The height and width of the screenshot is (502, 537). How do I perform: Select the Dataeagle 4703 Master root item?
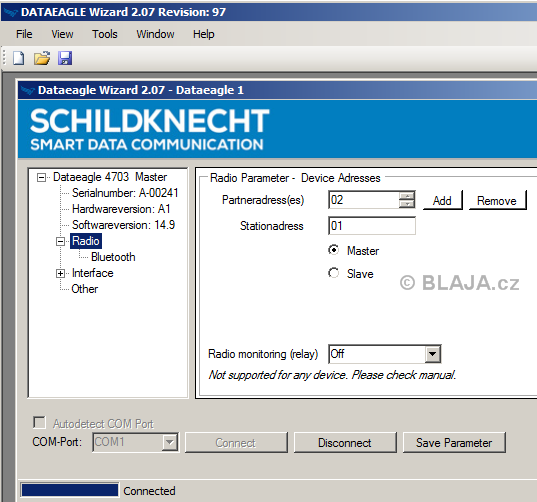pyautogui.click(x=110, y=177)
